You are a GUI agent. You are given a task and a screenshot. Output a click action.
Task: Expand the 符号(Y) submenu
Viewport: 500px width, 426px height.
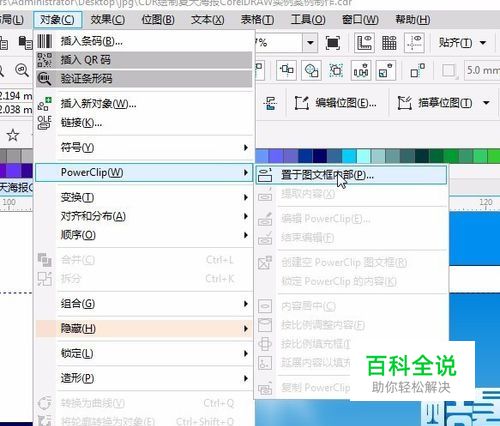pyautogui.click(x=144, y=147)
